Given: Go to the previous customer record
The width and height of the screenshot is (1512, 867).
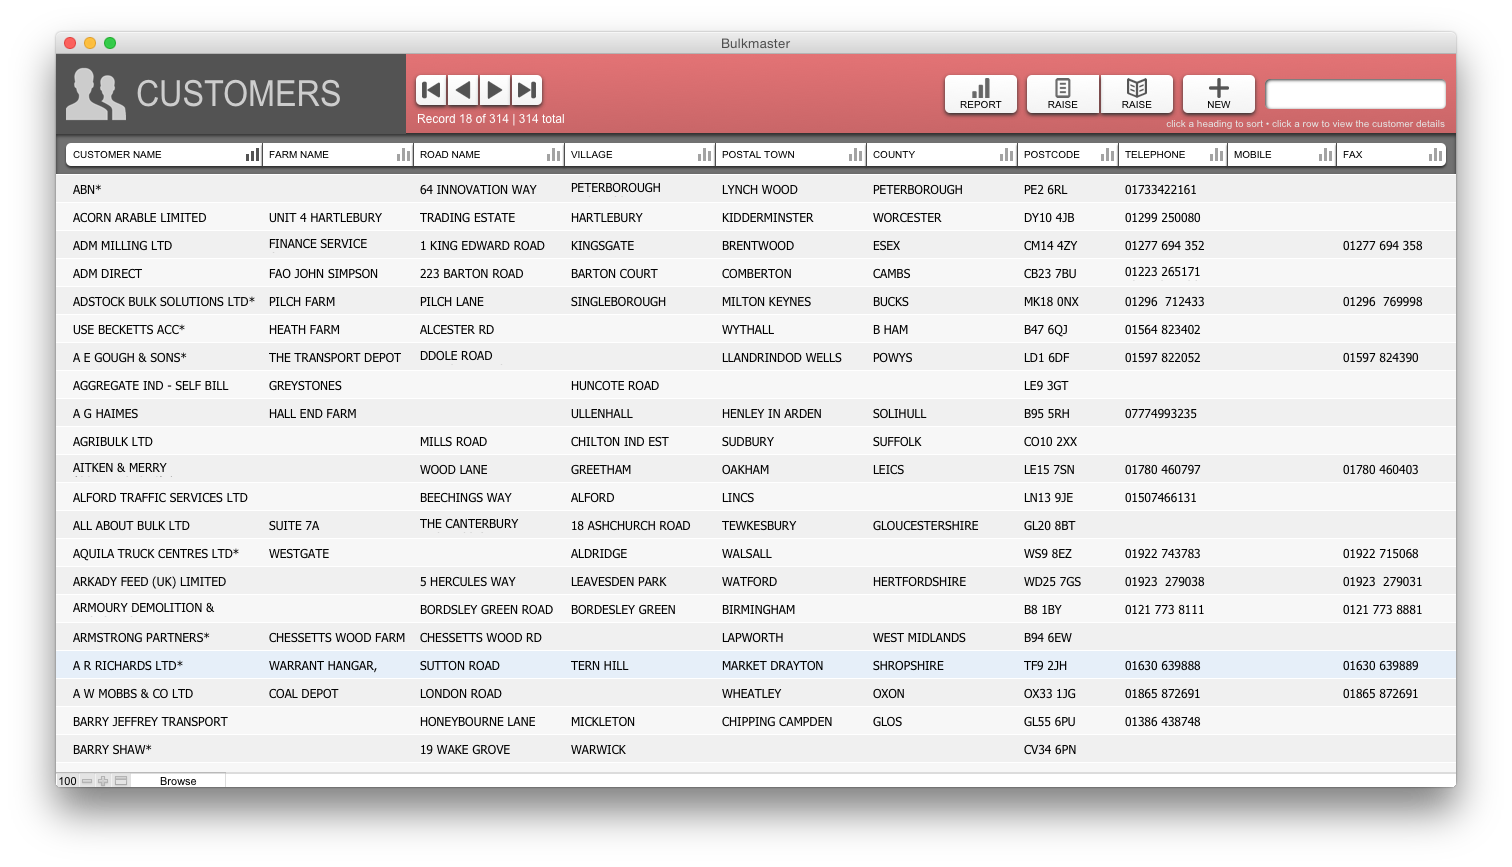Looking at the screenshot, I should point(463,90).
